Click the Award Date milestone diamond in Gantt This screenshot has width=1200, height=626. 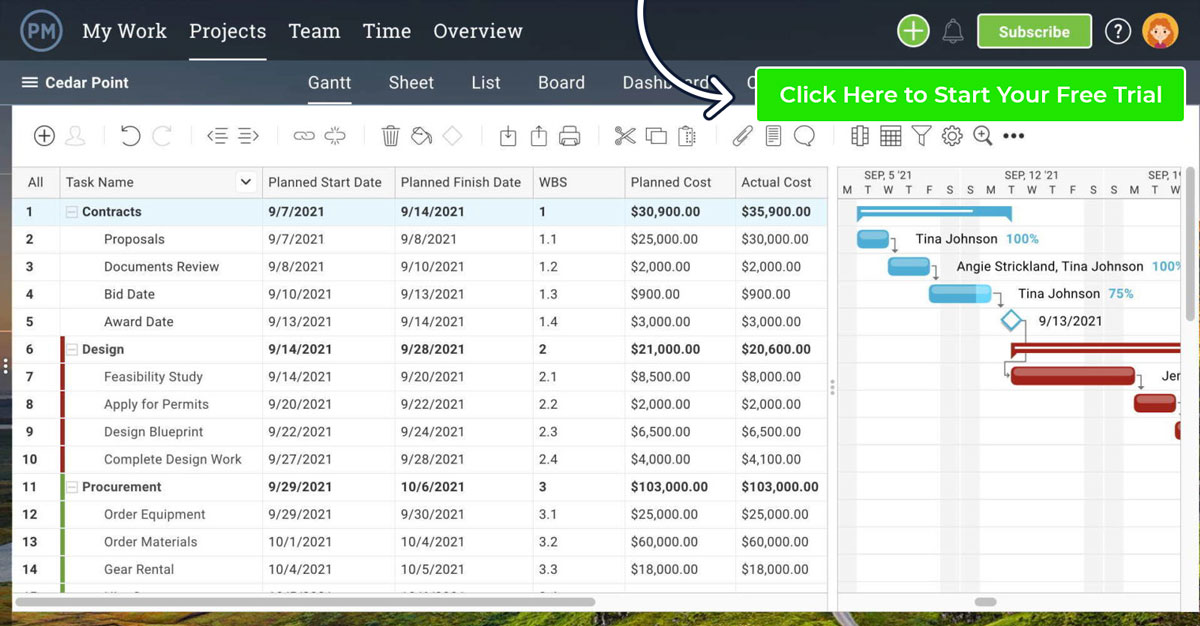click(x=1012, y=321)
